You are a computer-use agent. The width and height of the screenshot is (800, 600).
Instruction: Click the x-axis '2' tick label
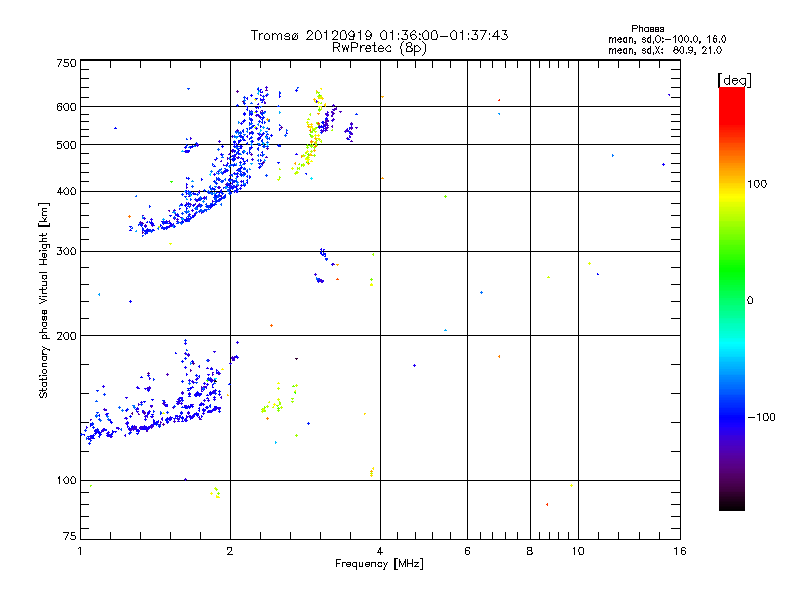point(230,551)
